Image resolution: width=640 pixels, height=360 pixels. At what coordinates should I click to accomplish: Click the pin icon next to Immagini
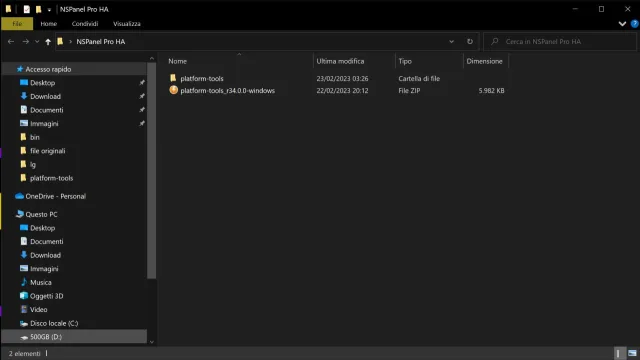tap(142, 124)
